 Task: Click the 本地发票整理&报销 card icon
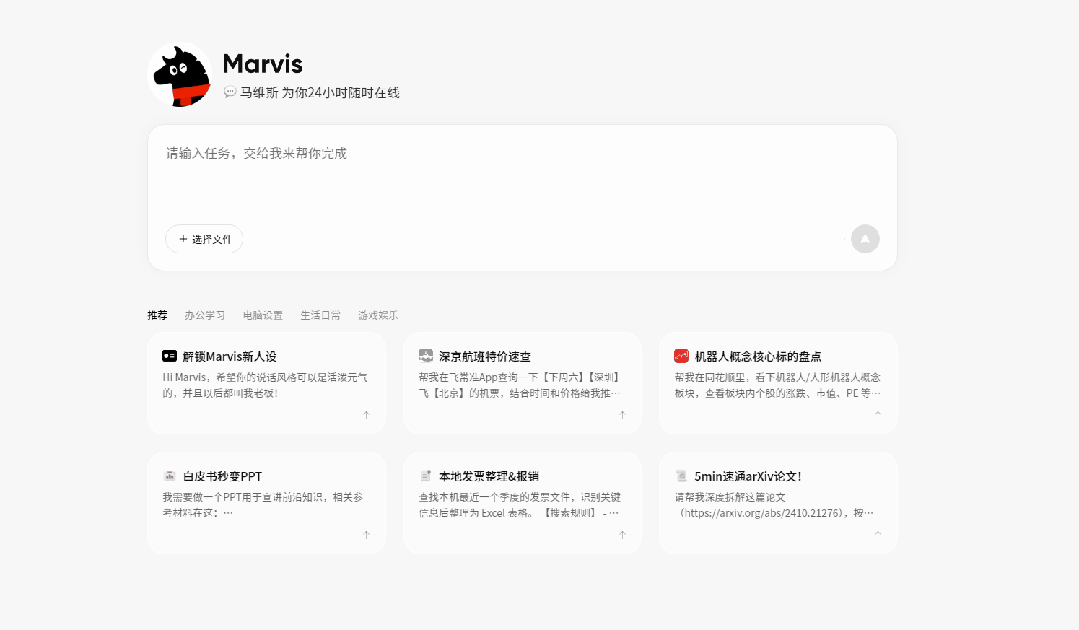[x=425, y=476]
